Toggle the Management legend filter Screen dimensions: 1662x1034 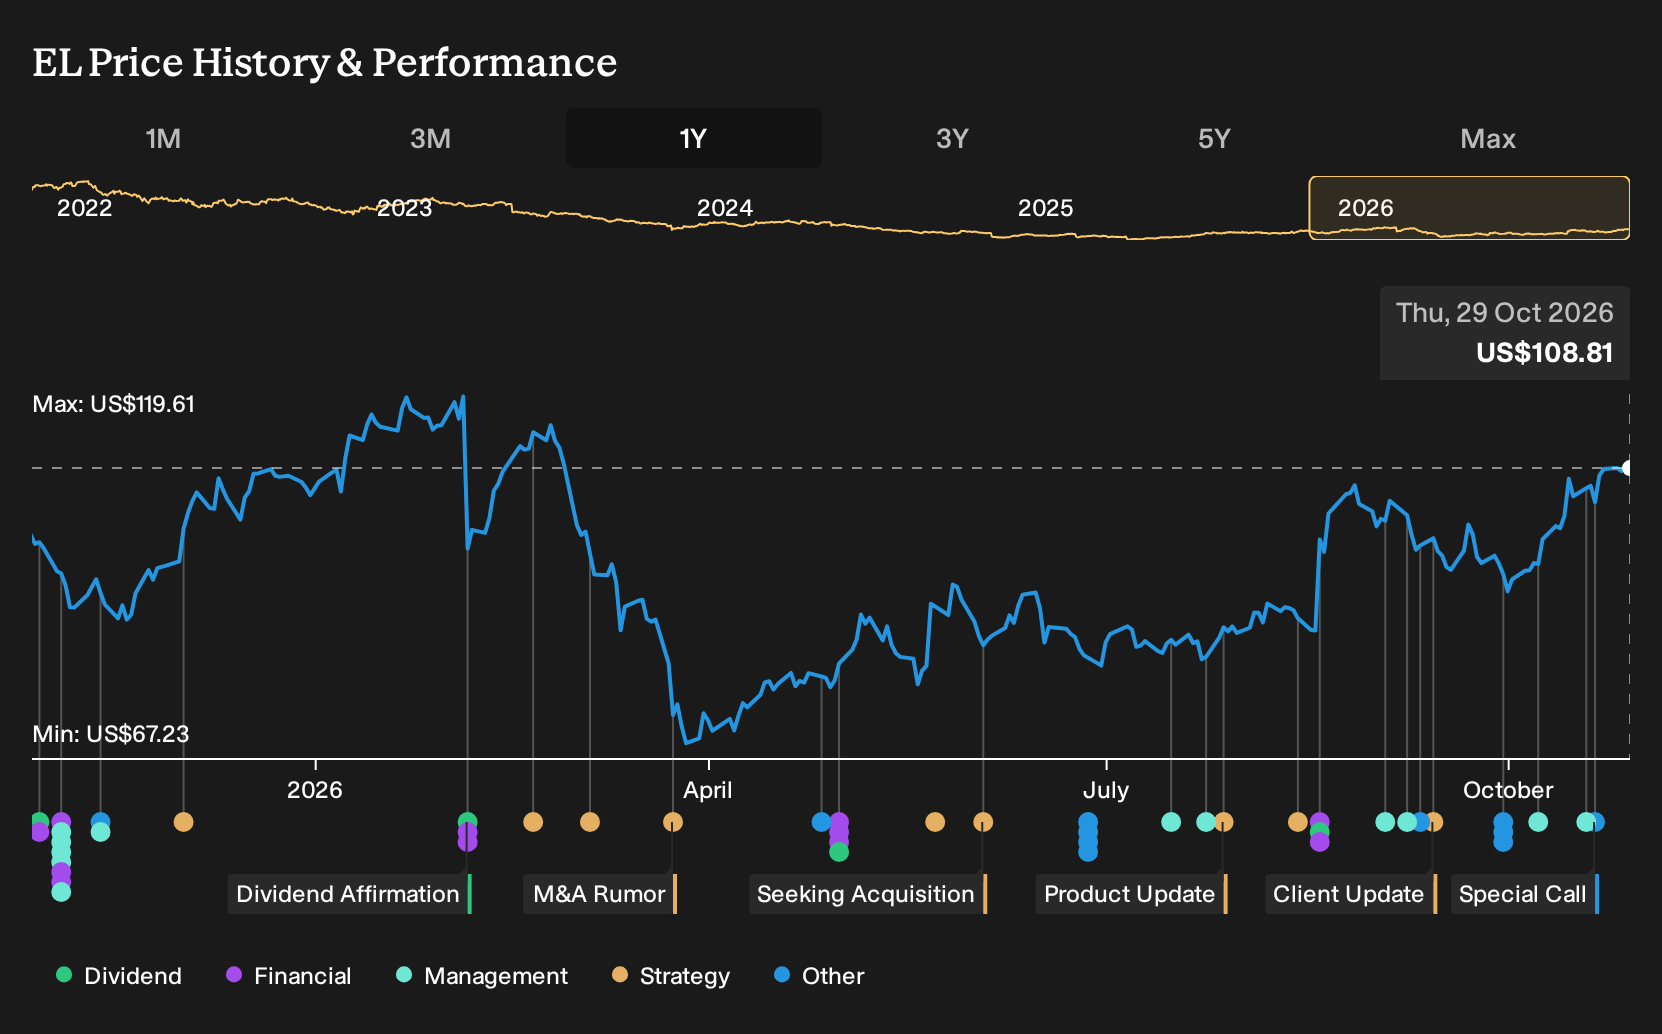pyautogui.click(x=482, y=975)
